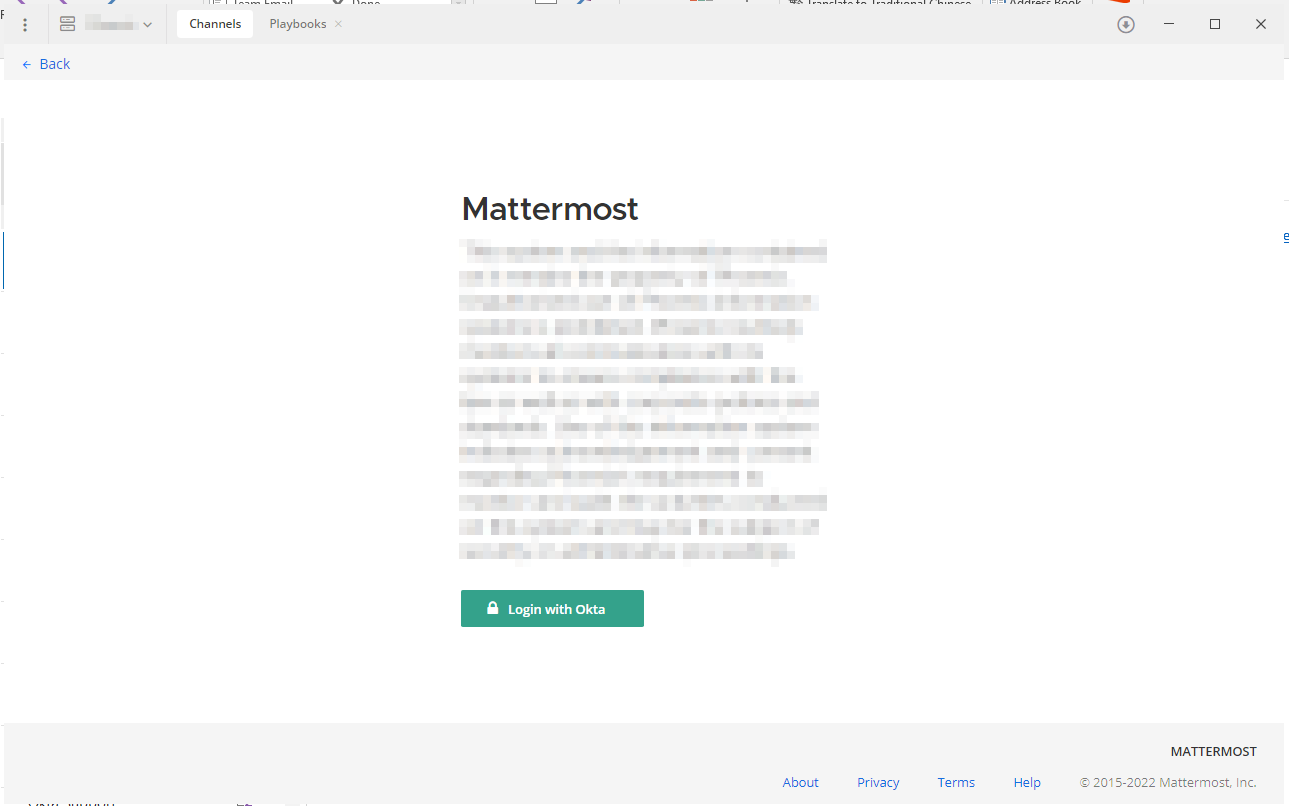Click the MATTERMOST footer logo text
Viewport: 1289px width, 806px height.
tap(1213, 751)
